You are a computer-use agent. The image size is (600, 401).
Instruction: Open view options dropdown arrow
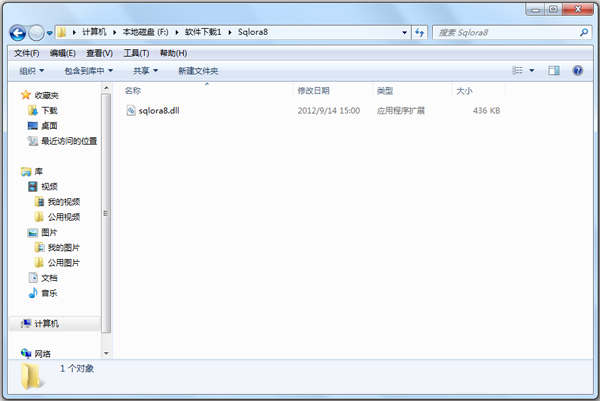[531, 71]
